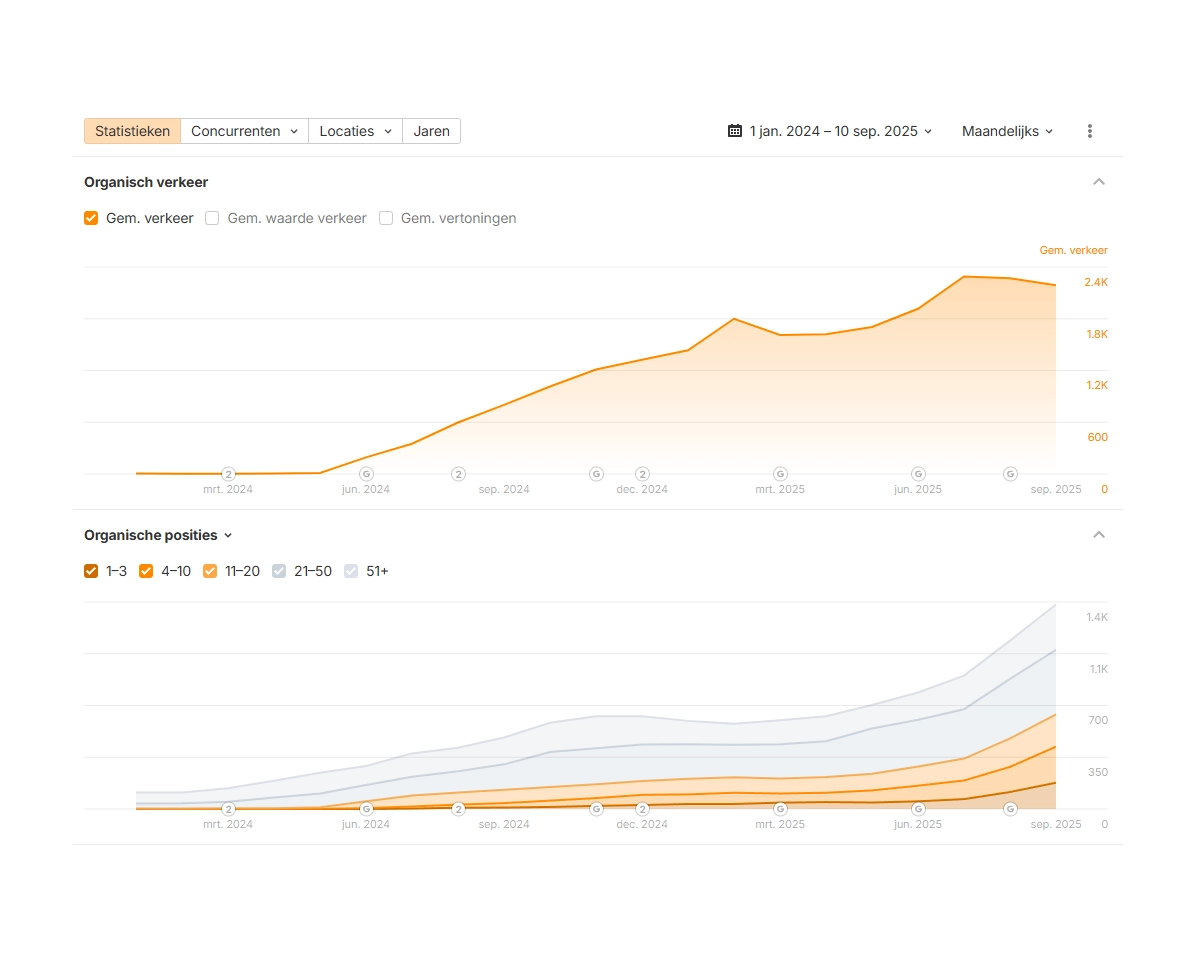Viewport: 1197px width, 953px height.
Task: Switch to the Statistieken tab
Action: [x=132, y=131]
